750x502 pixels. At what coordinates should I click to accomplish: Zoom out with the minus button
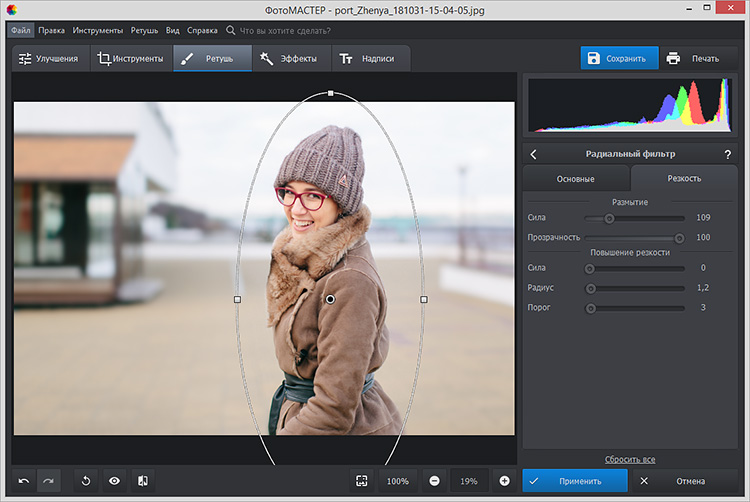click(434, 481)
